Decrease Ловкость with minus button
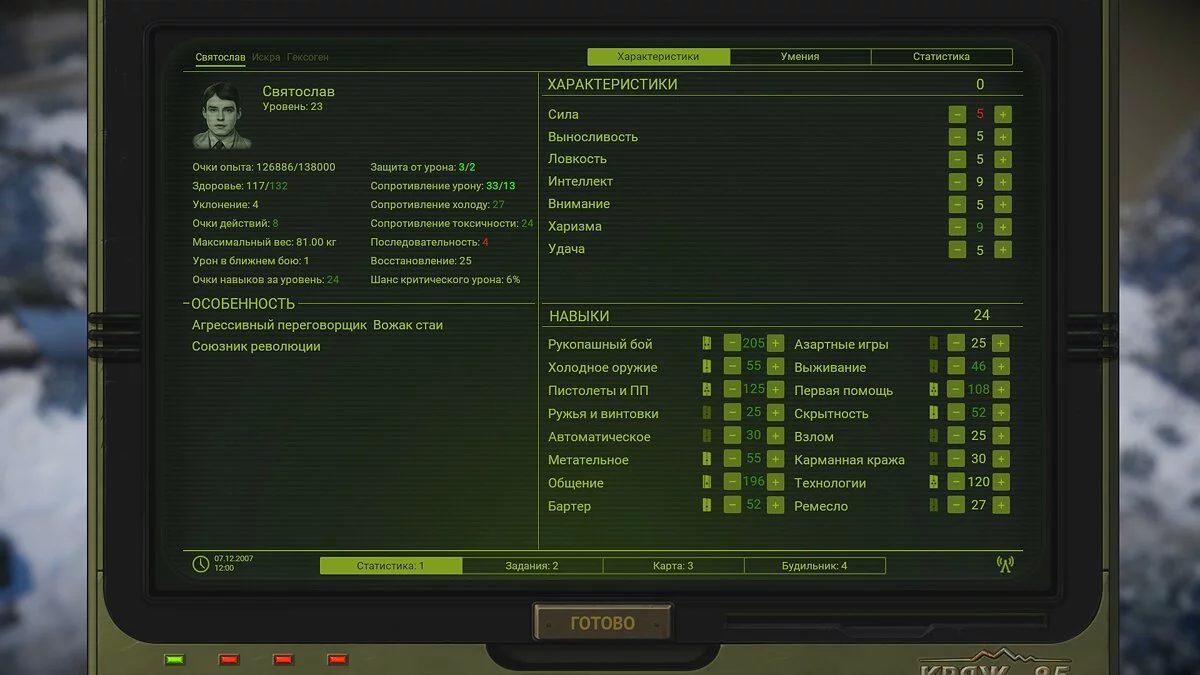This screenshot has width=1200, height=675. pyautogui.click(x=957, y=159)
